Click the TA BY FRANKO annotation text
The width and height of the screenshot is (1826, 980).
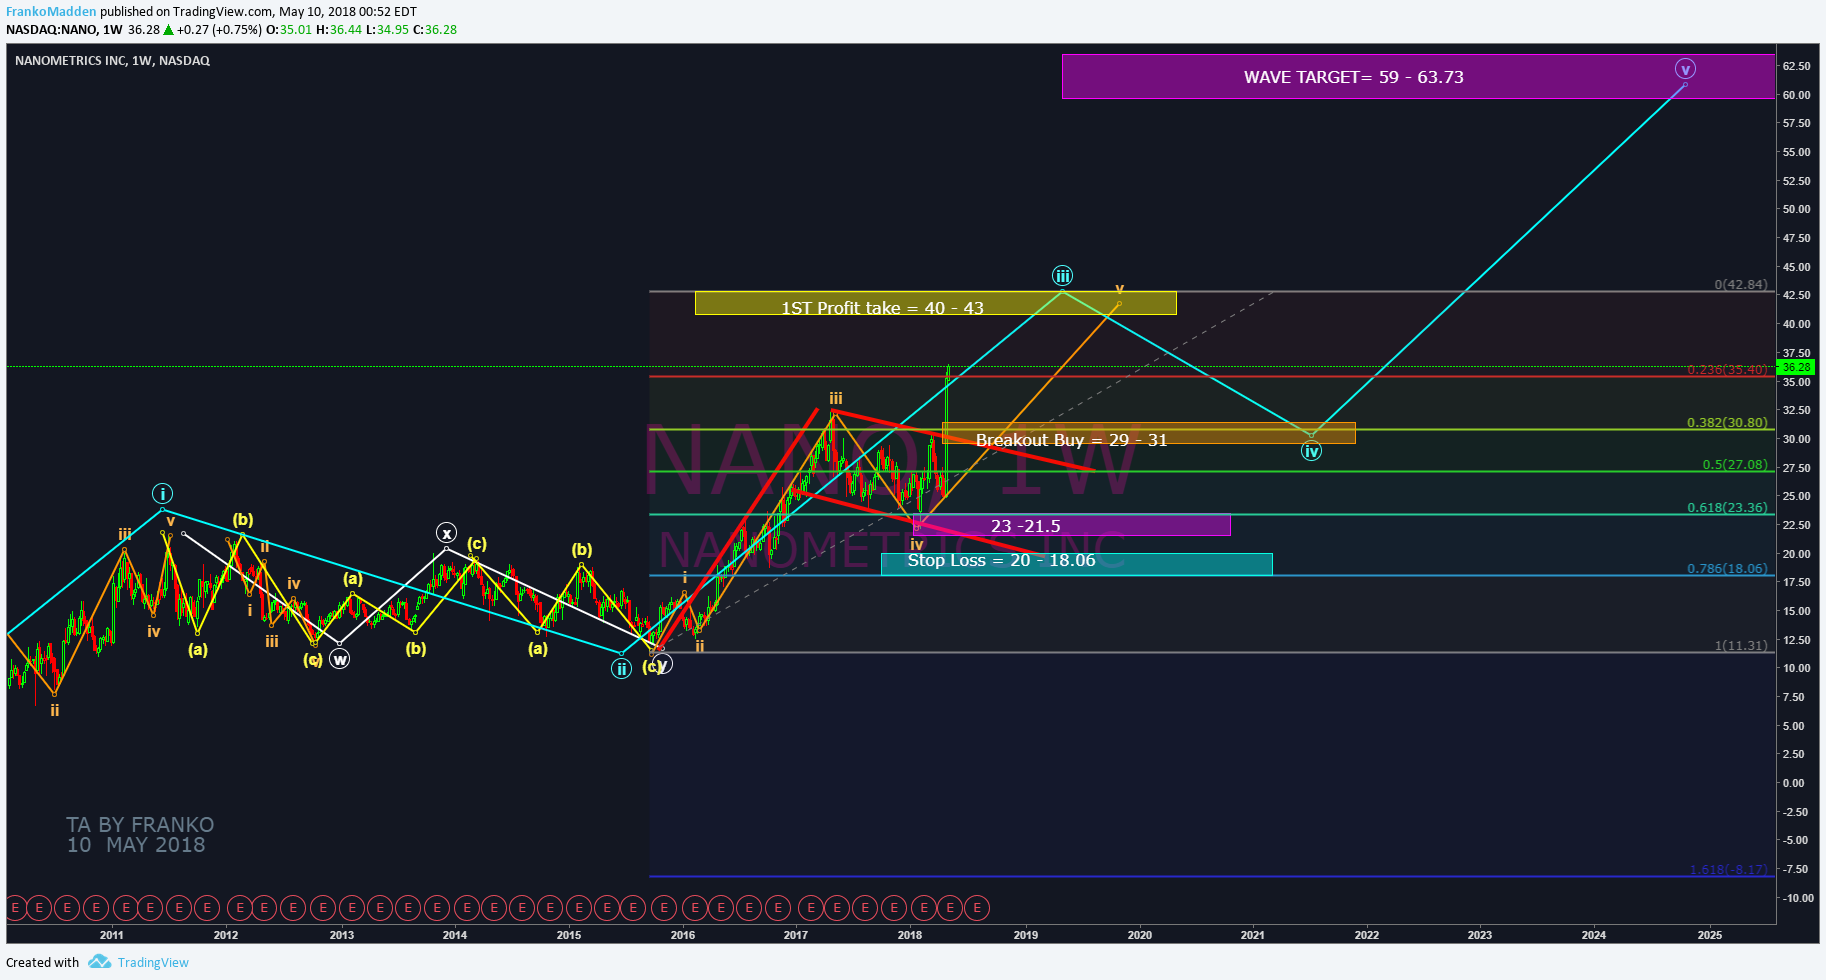pos(140,825)
